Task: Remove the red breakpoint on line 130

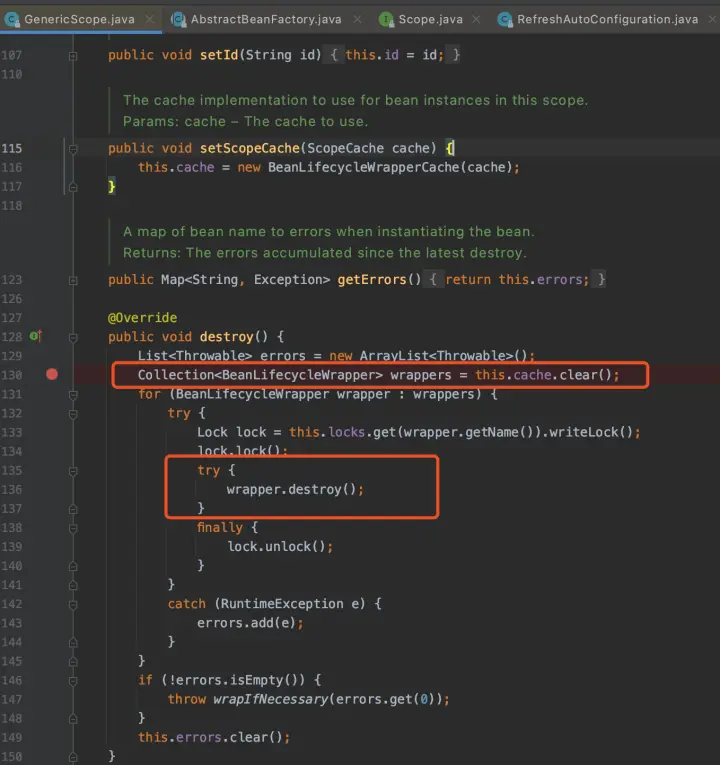Action: 52,375
